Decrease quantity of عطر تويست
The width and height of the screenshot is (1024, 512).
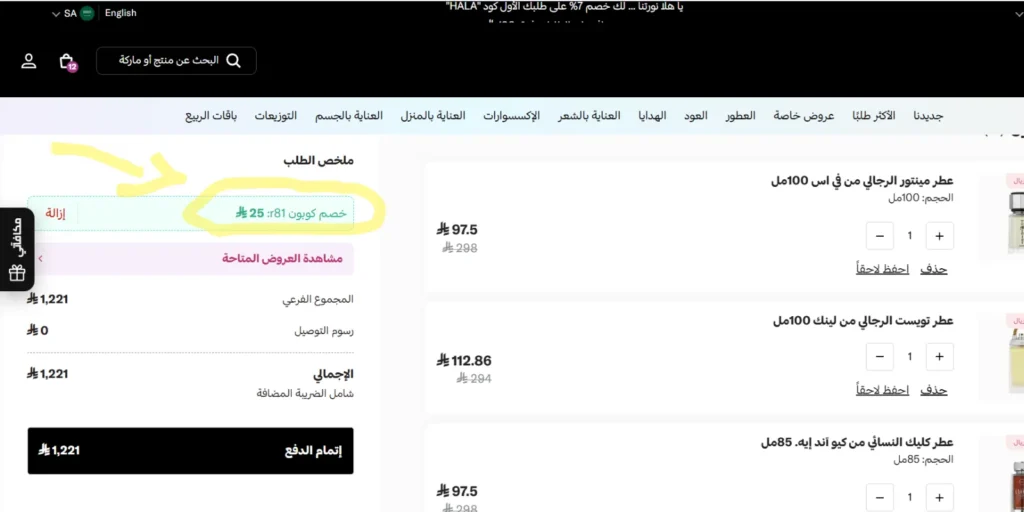(x=880, y=357)
